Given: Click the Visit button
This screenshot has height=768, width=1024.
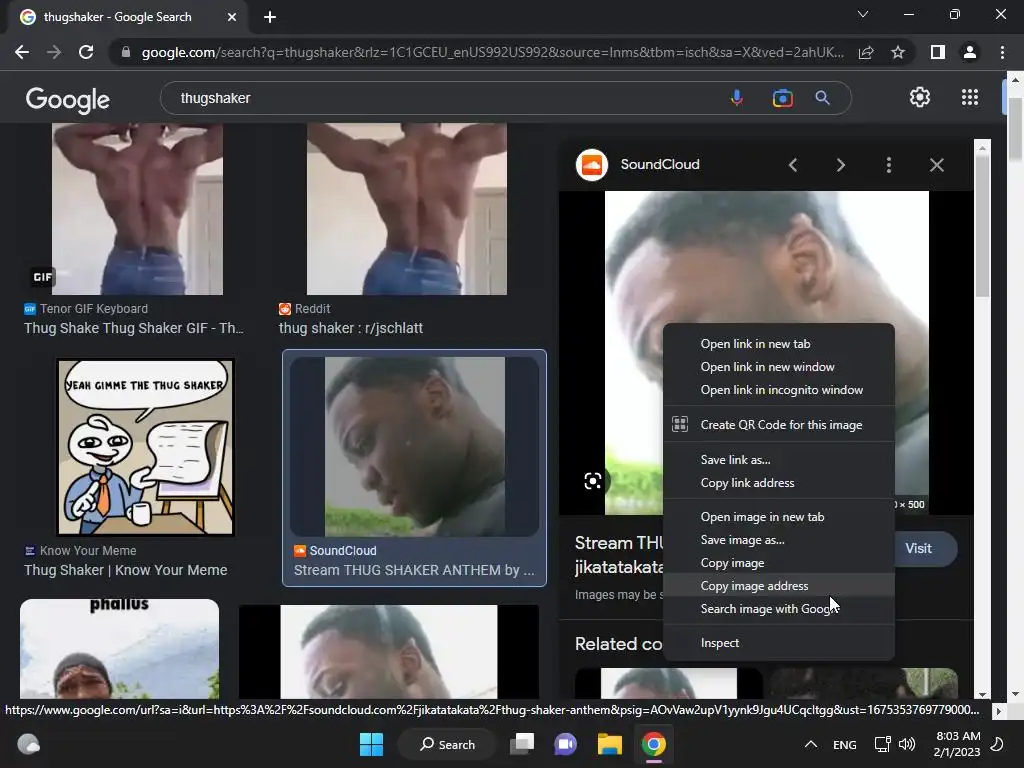Looking at the screenshot, I should pos(918,549).
